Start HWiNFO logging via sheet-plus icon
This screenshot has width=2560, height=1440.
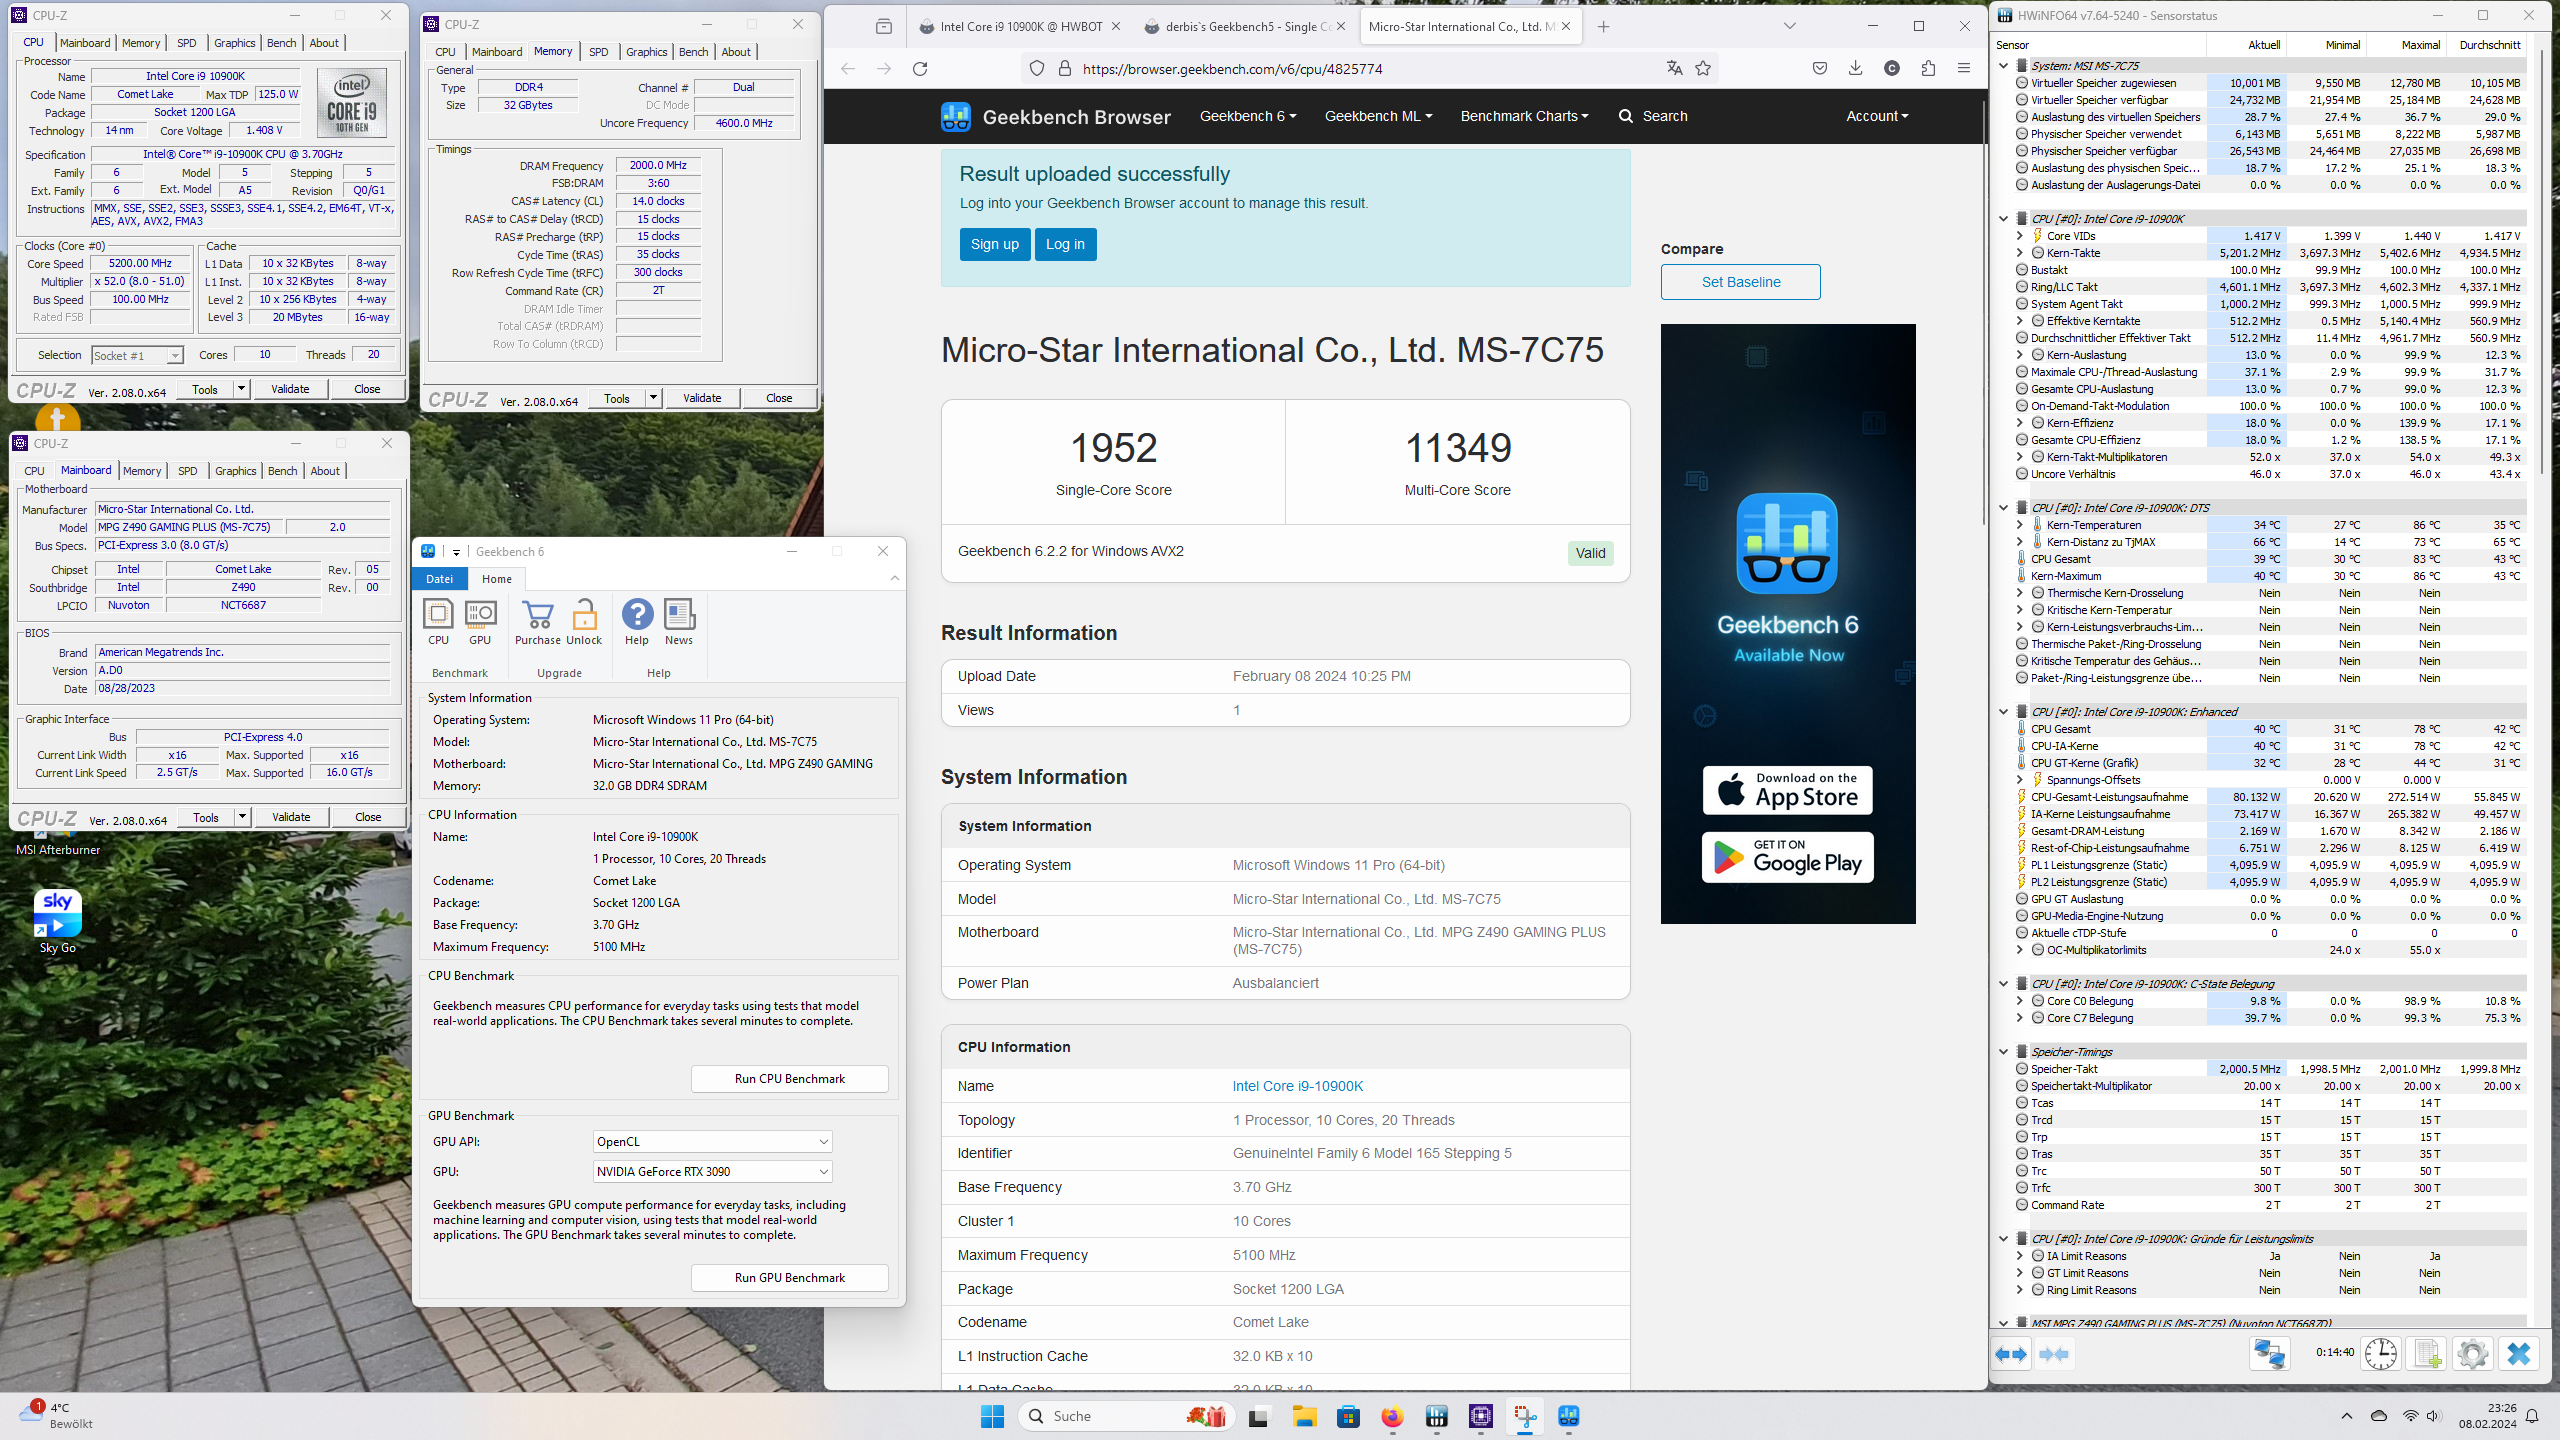[2426, 1354]
